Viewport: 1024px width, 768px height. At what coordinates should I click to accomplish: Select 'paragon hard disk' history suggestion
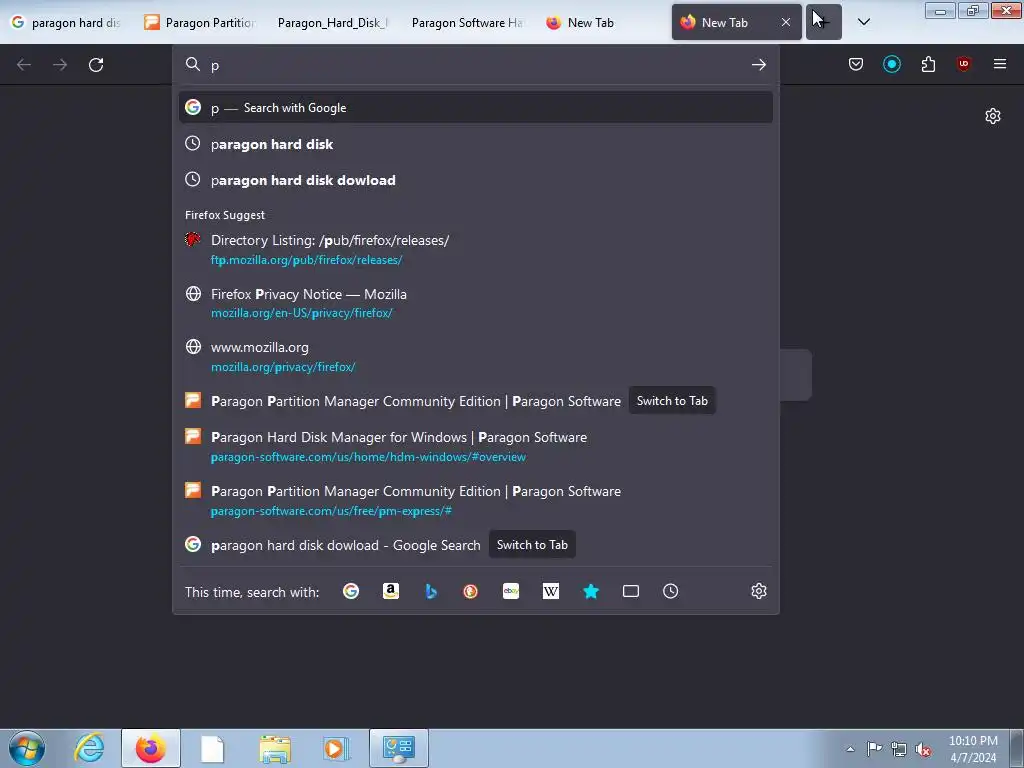coord(475,144)
